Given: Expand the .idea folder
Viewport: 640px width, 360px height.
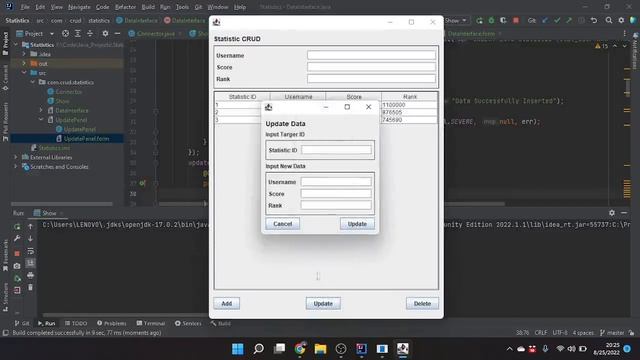Looking at the screenshot, I should [x=24, y=54].
